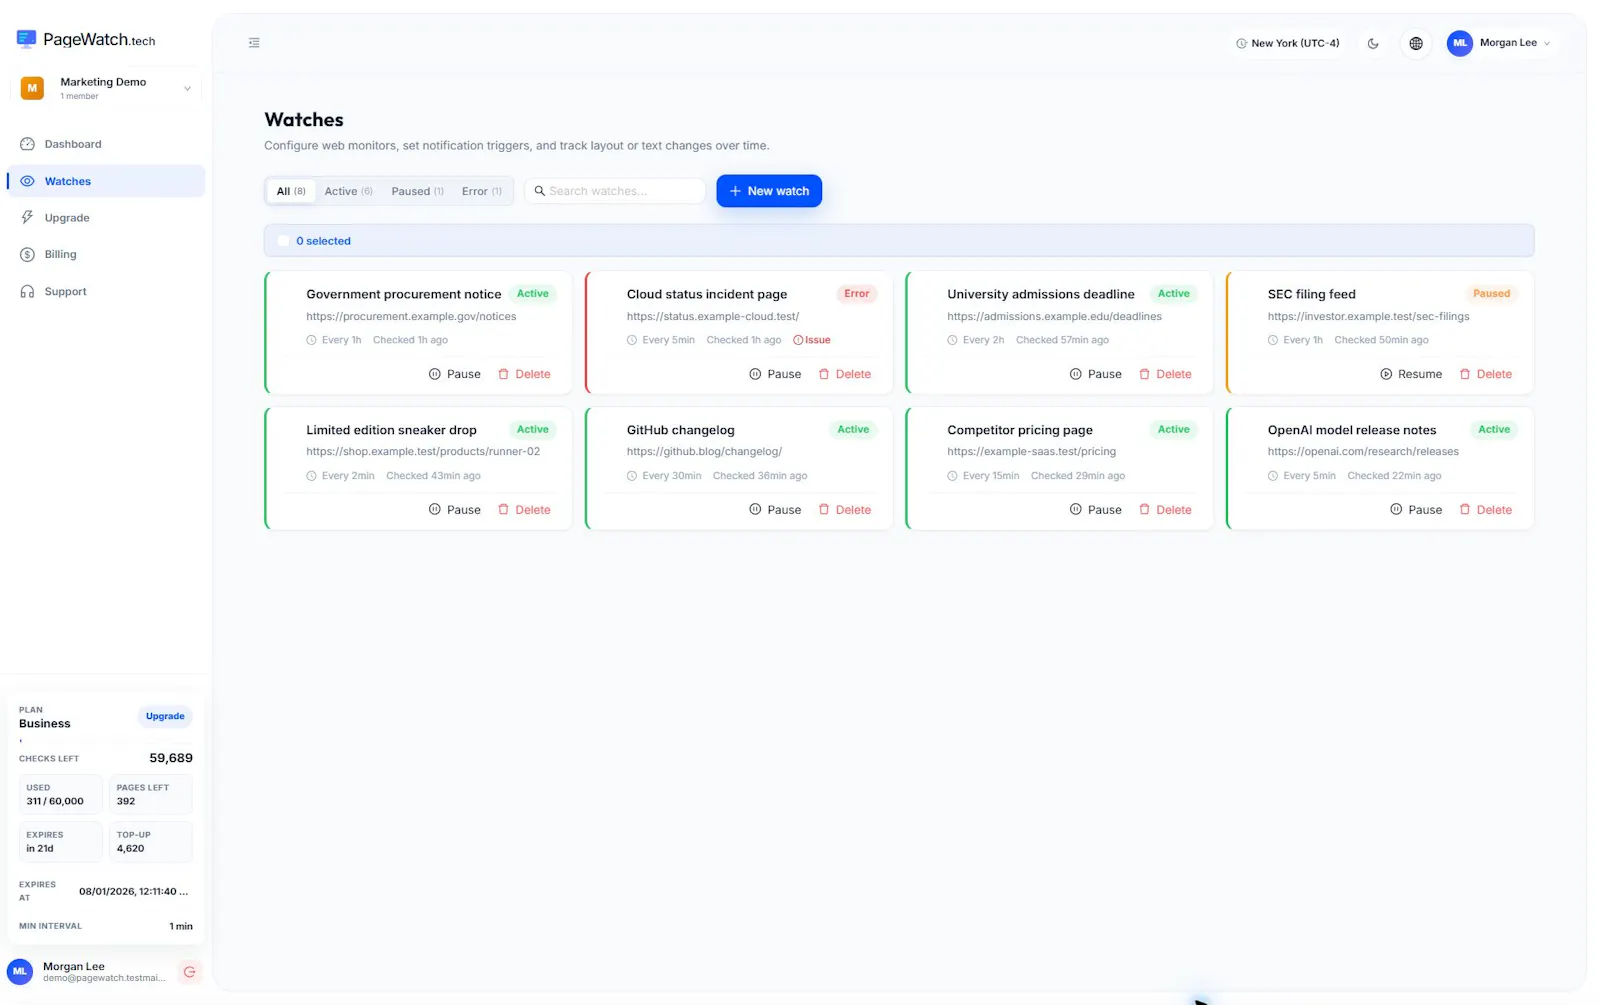Delete the GitHub changelog watch
This screenshot has width=1600, height=1005.
845,510
